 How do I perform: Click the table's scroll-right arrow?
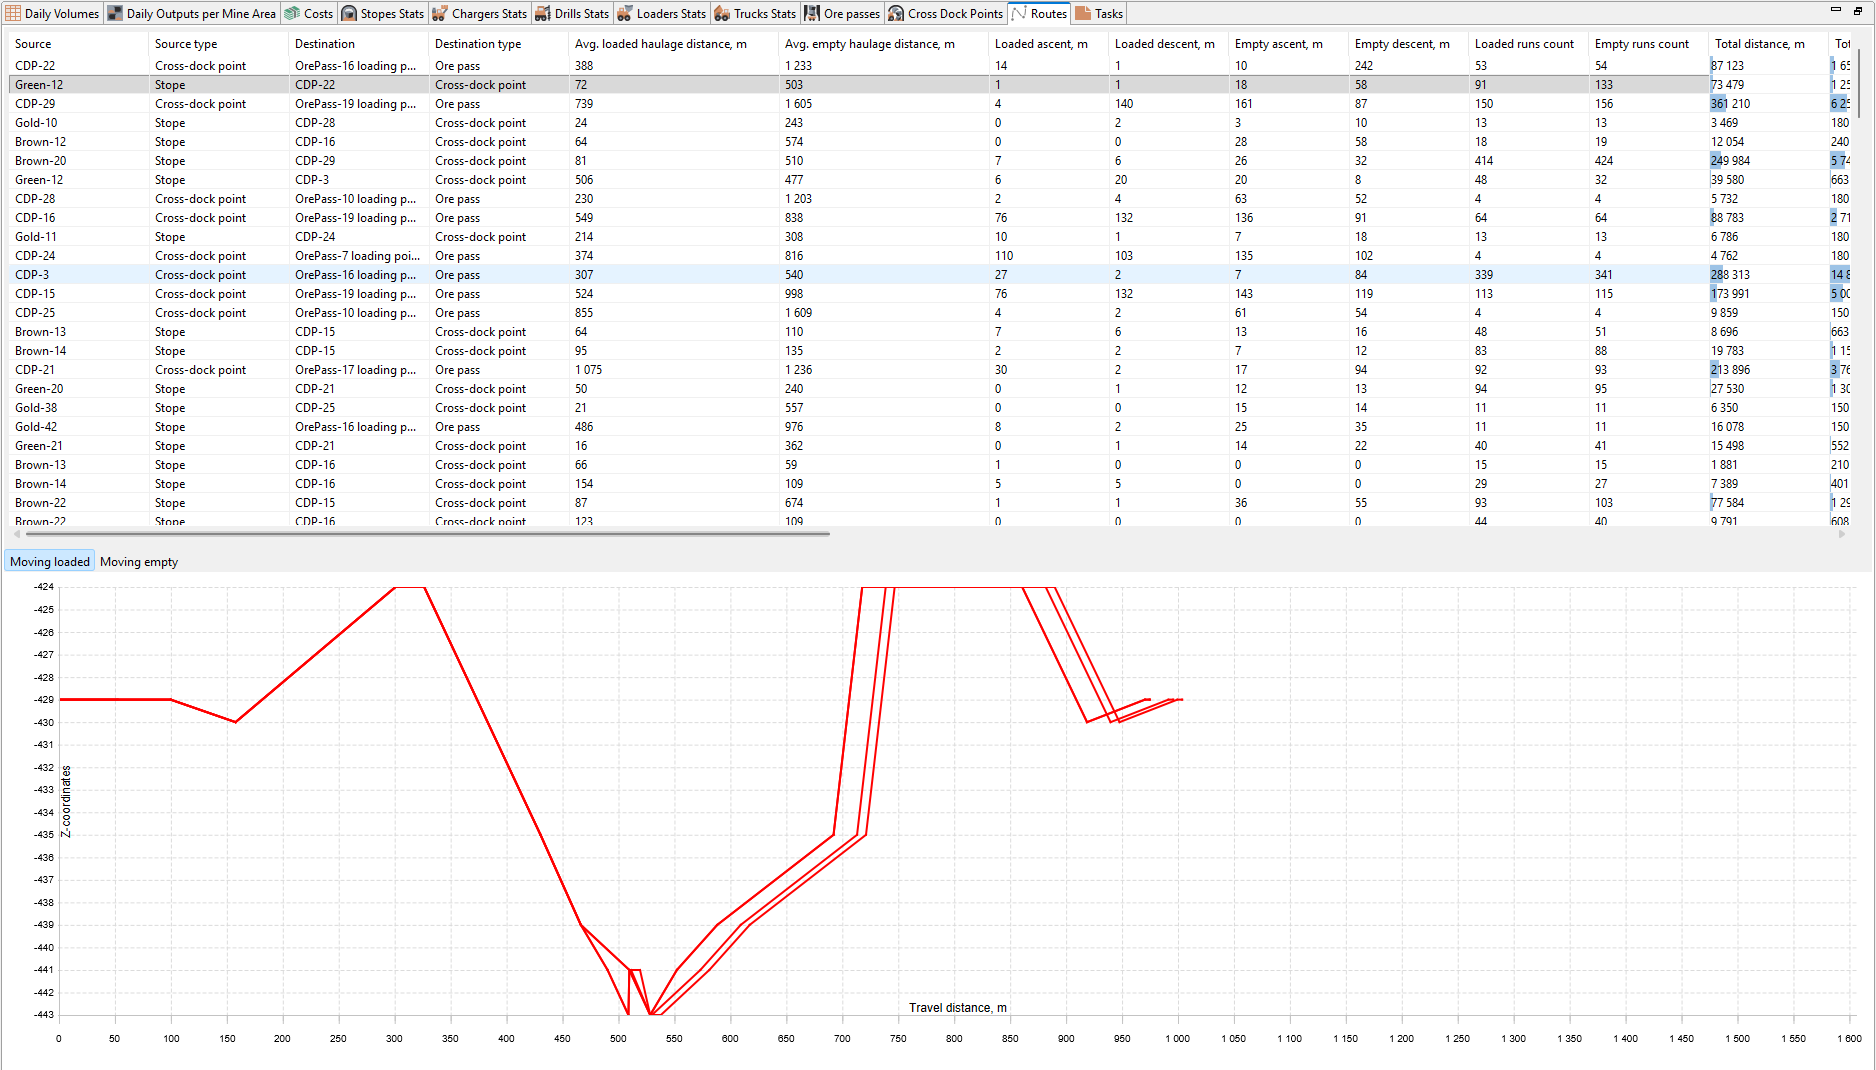coord(1842,534)
